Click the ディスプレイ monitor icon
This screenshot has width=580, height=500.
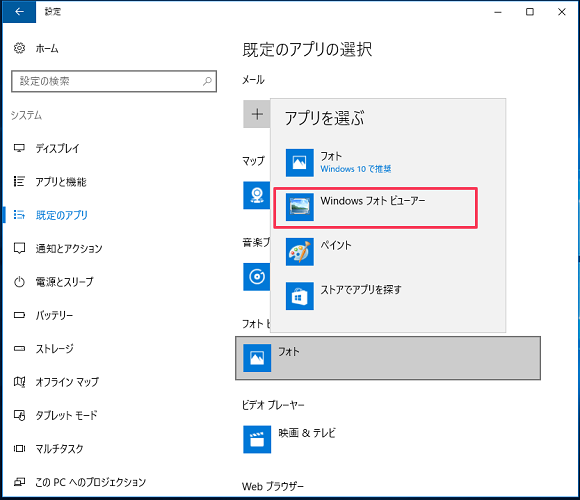[19, 148]
